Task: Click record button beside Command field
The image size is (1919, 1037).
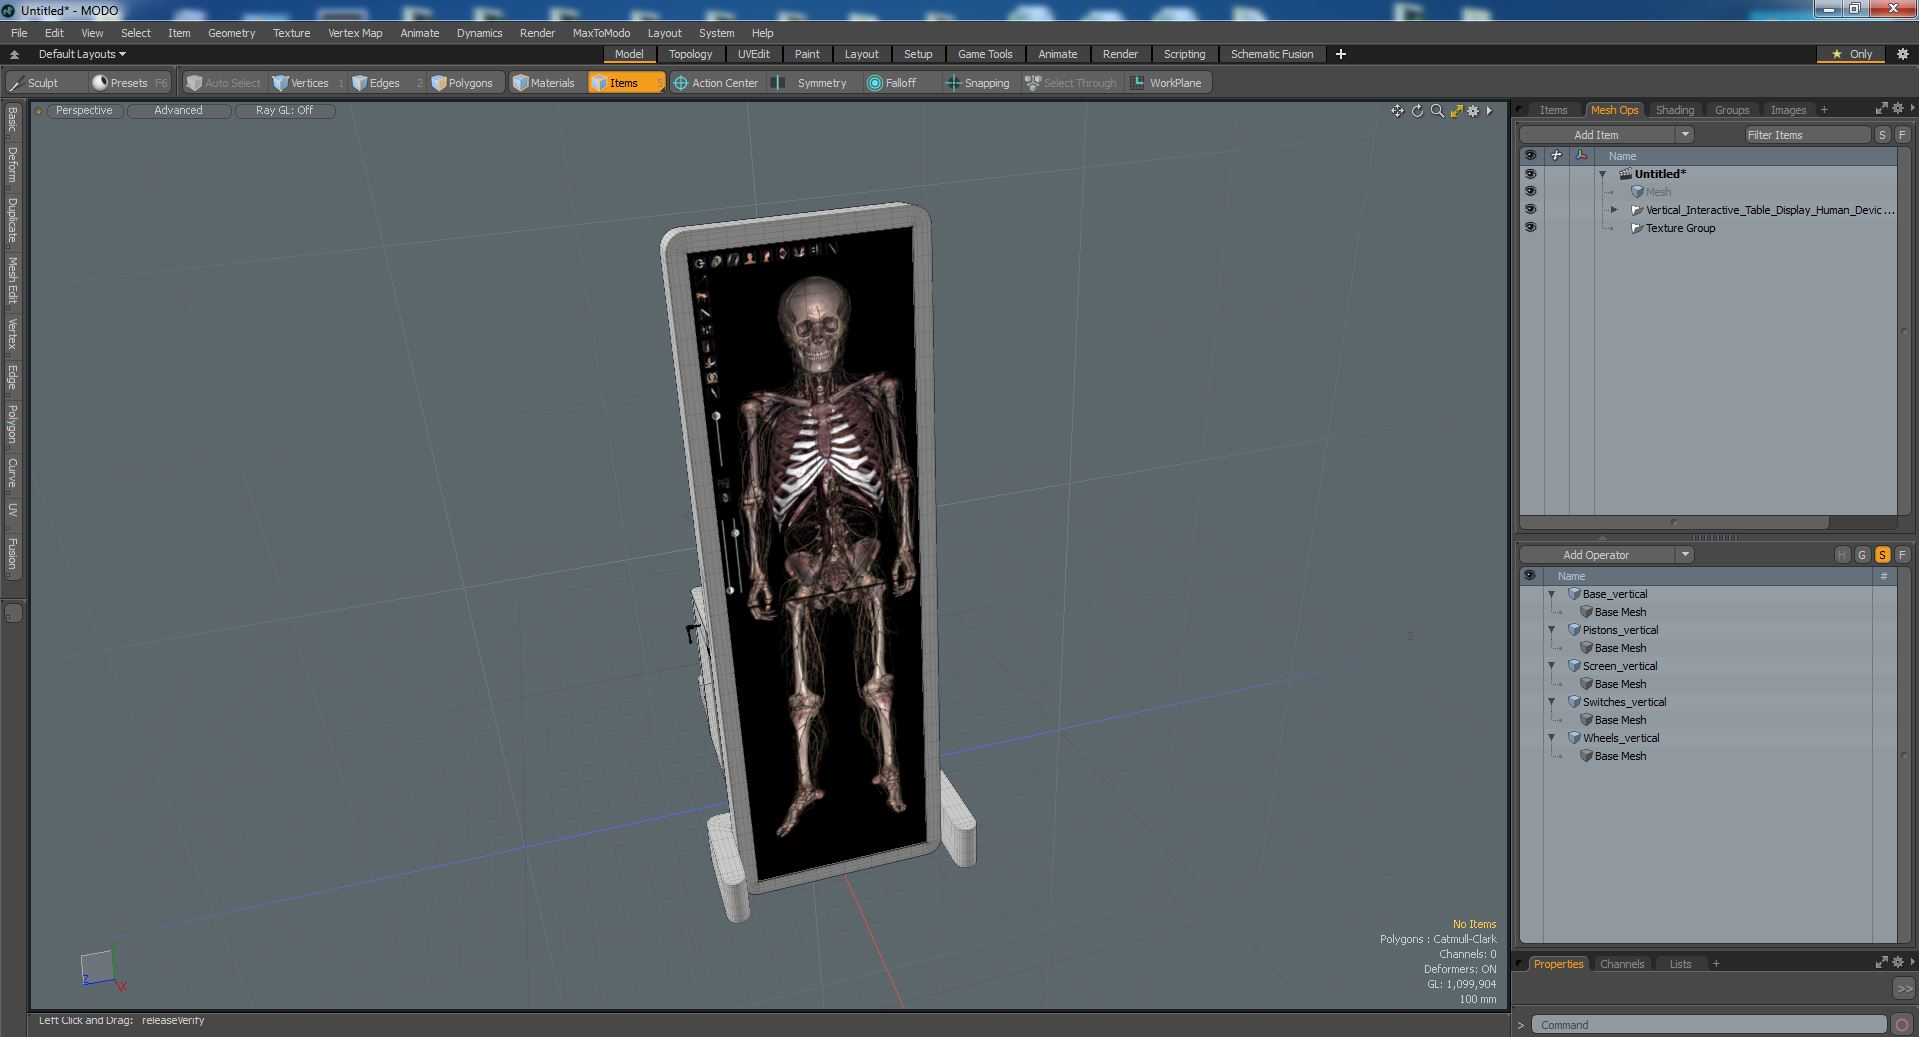Action: point(1901,1025)
